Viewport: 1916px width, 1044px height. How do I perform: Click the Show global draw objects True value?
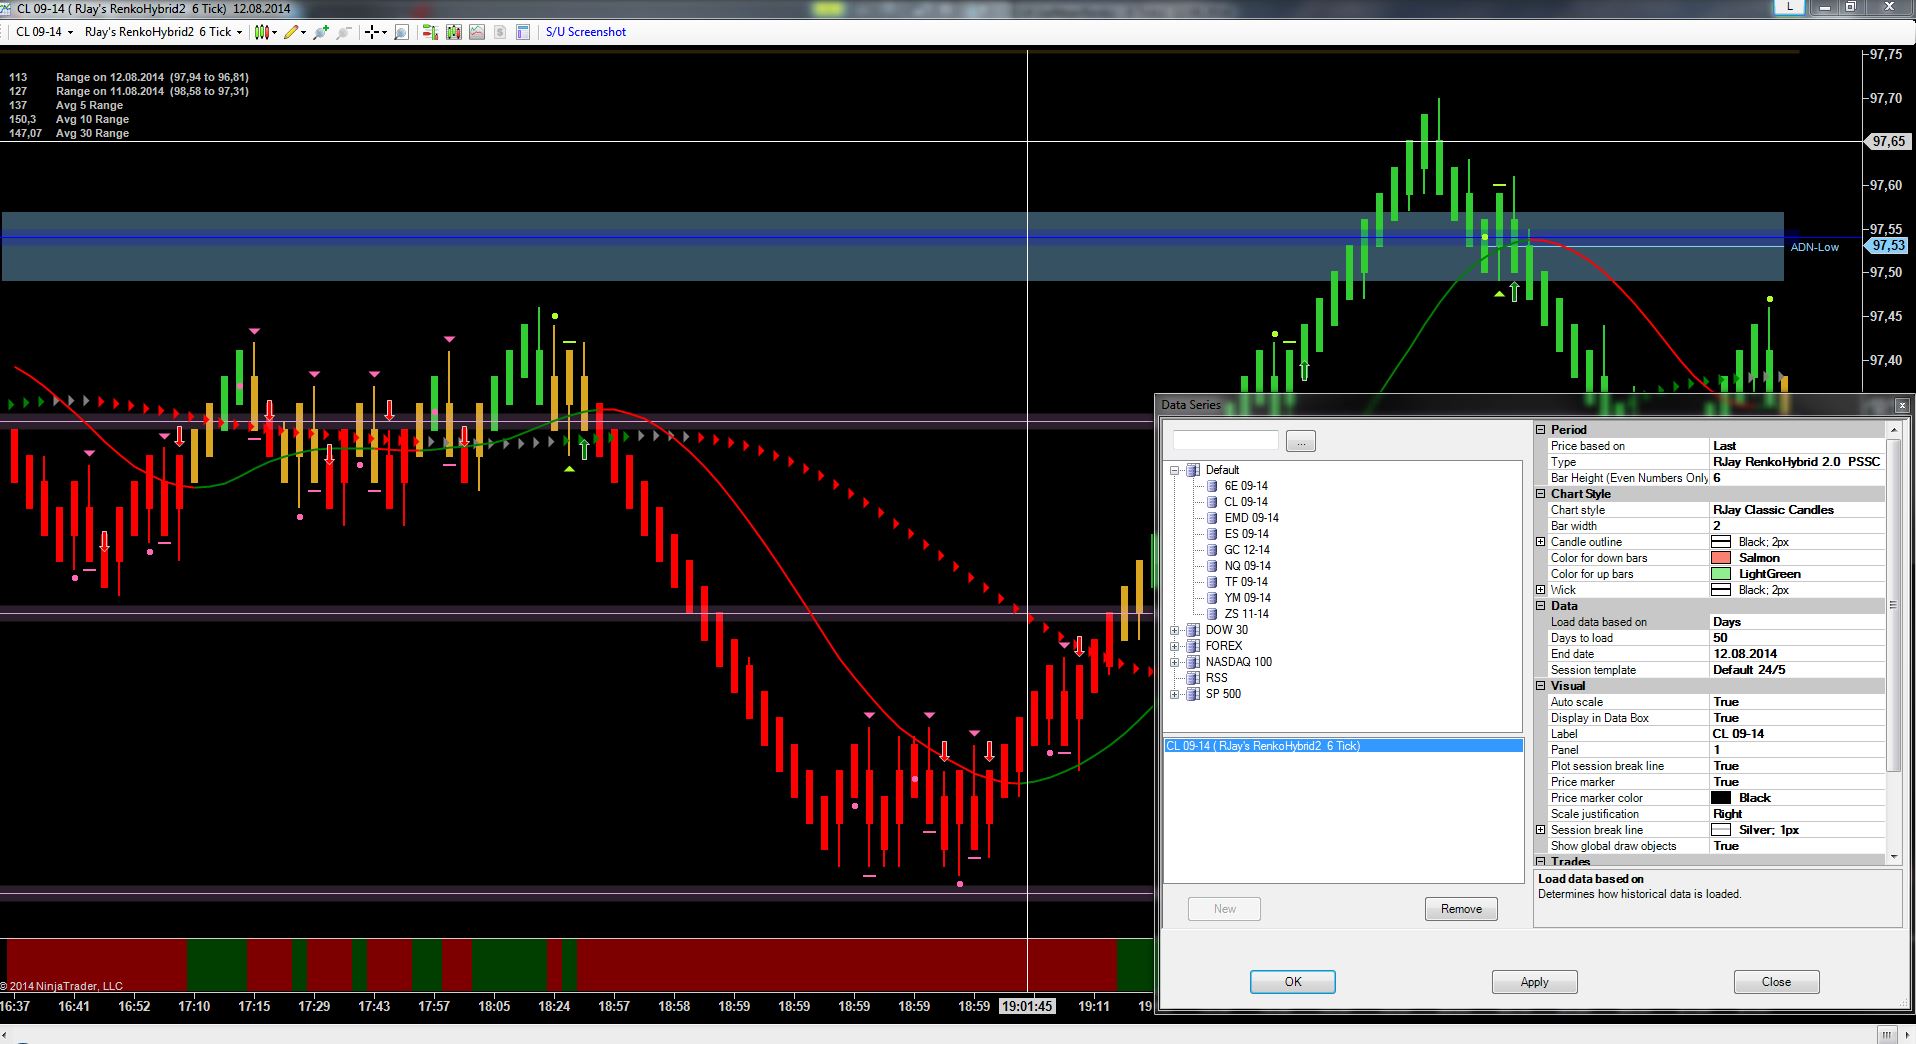click(x=1797, y=846)
